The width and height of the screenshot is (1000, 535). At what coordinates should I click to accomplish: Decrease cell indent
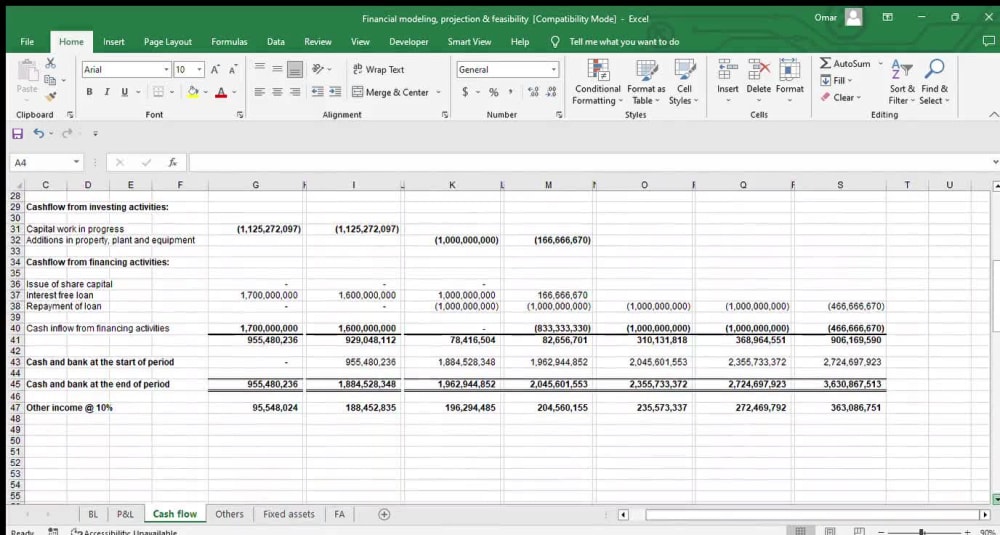pos(317,92)
